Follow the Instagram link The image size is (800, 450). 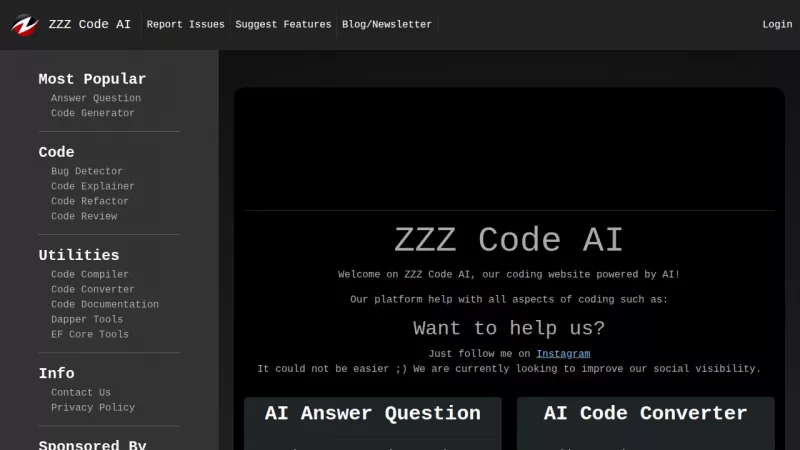(x=563, y=354)
